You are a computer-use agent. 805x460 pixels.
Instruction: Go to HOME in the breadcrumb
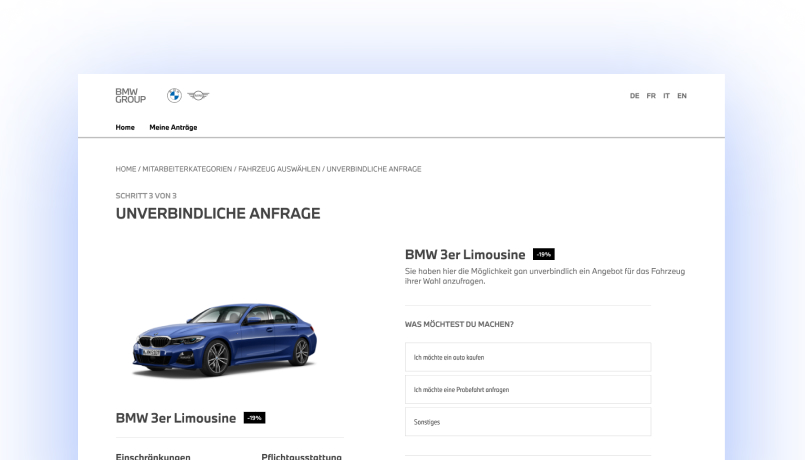pos(126,169)
